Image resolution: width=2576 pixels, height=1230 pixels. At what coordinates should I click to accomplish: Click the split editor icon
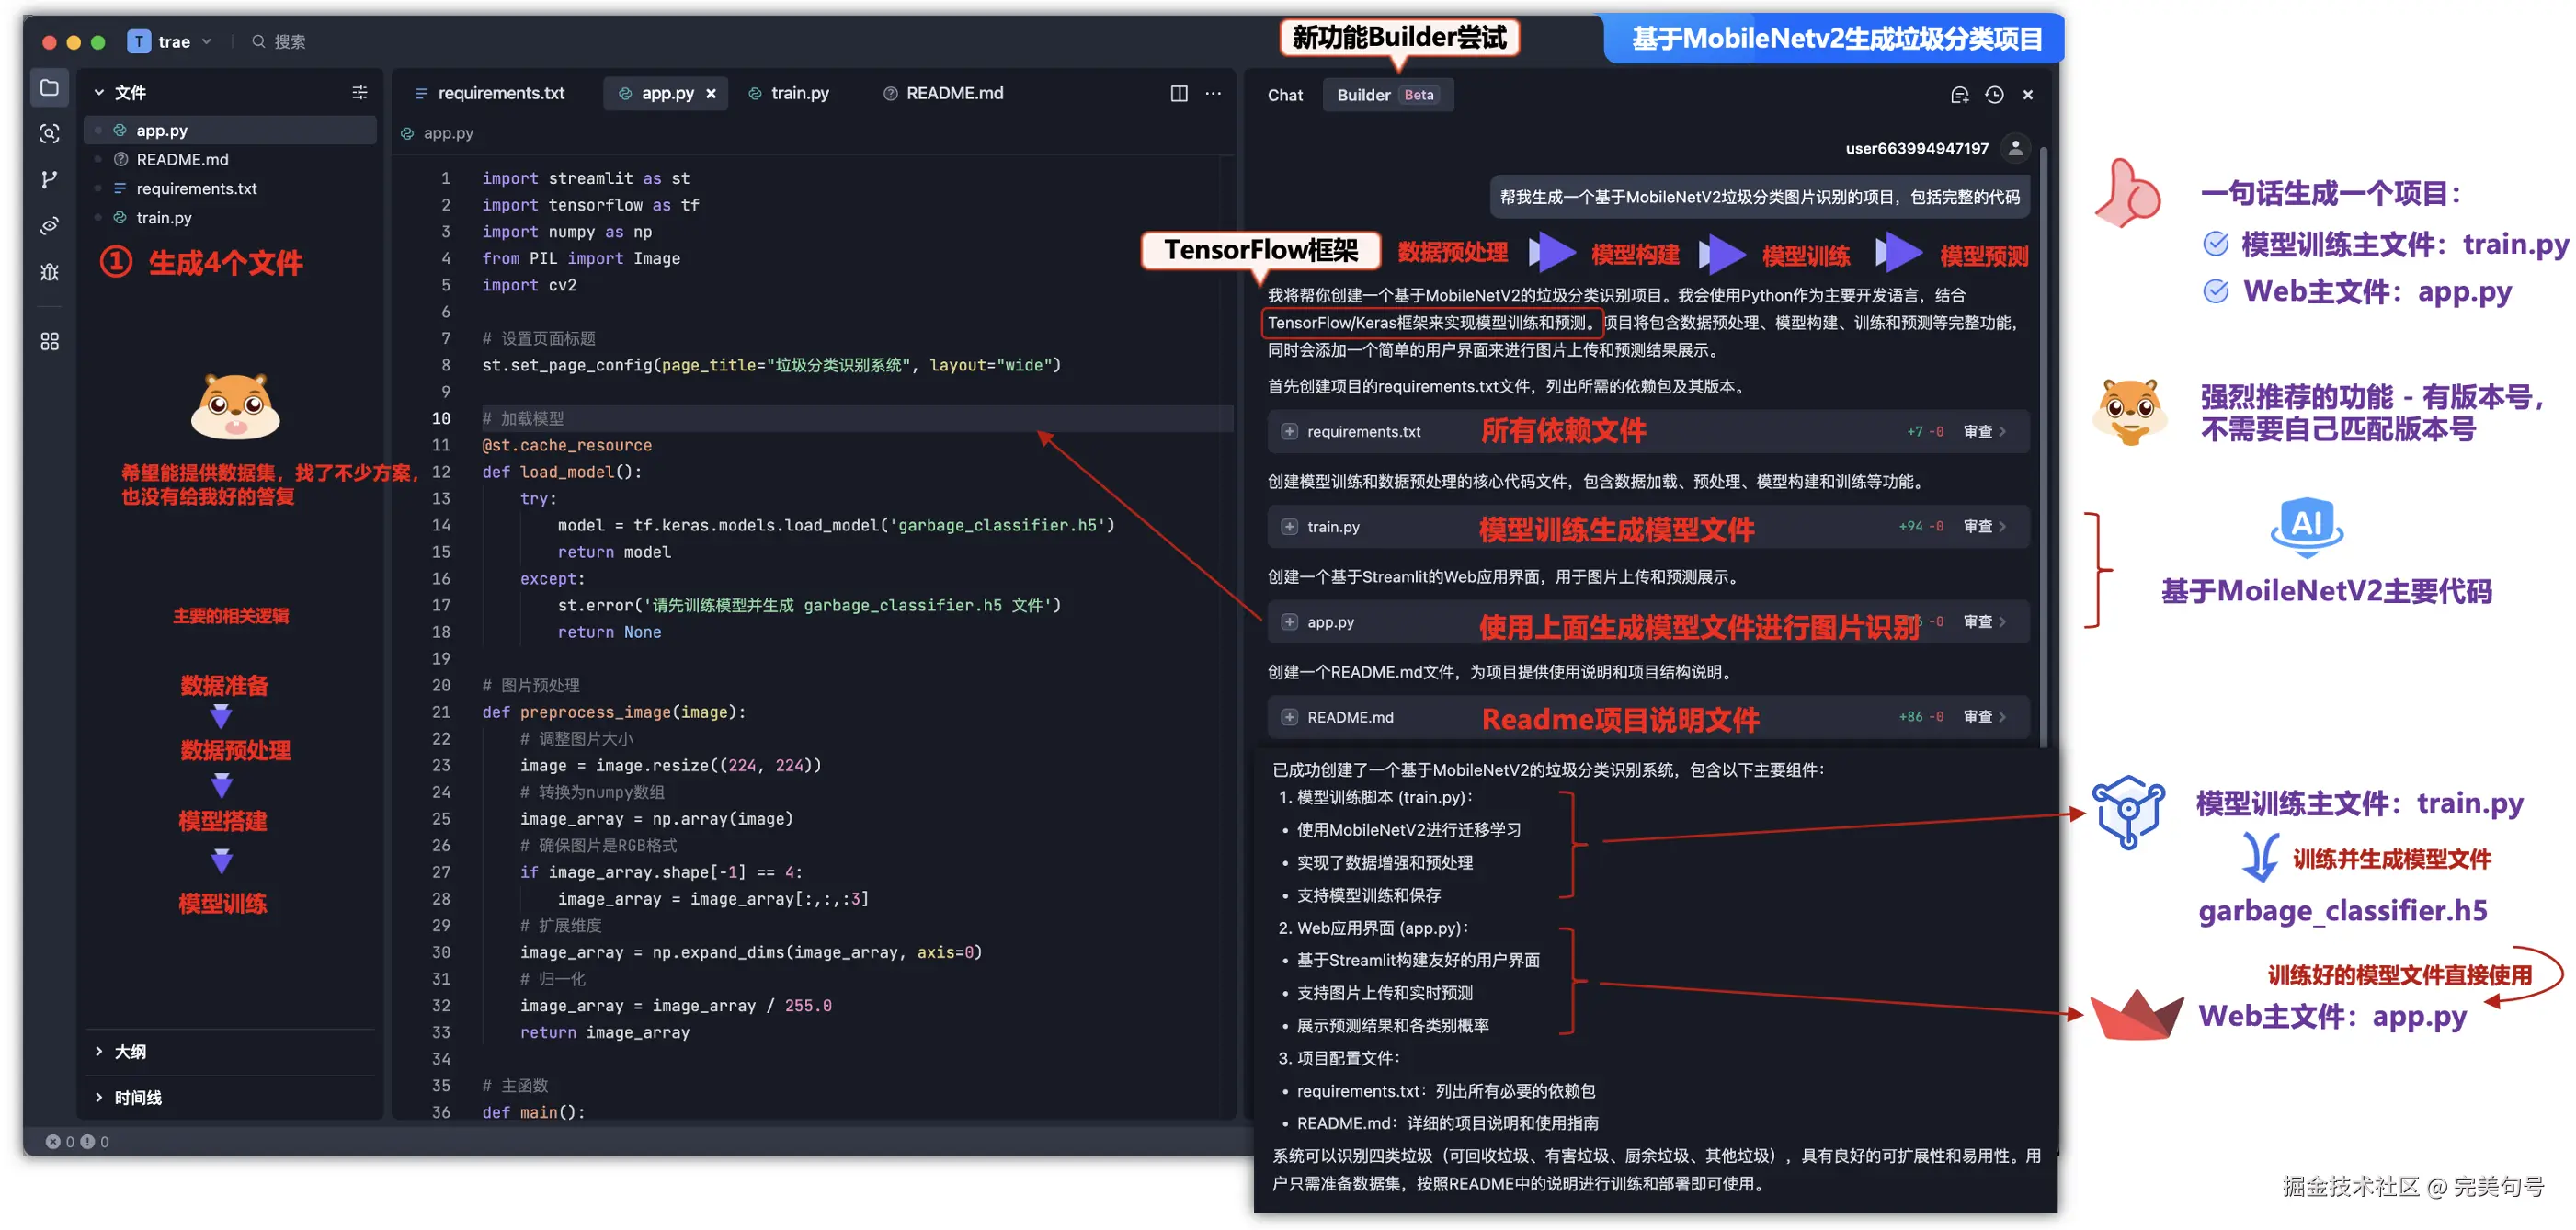click(x=1179, y=93)
